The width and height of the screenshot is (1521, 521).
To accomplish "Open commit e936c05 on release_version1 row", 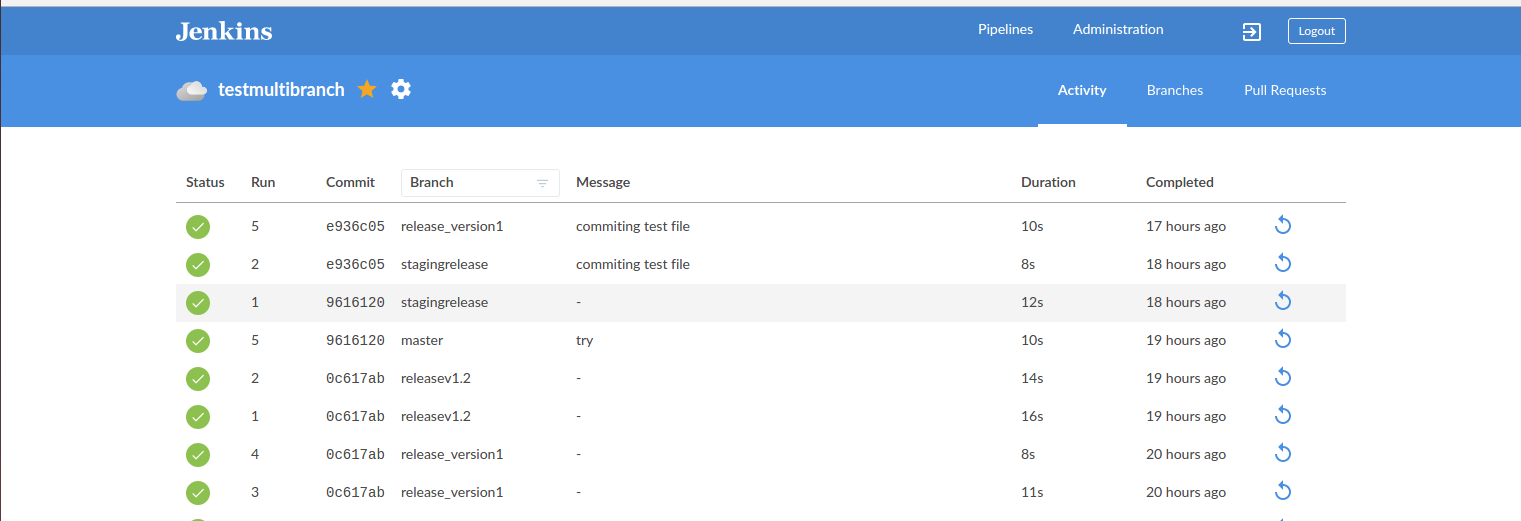I will coord(355,226).
